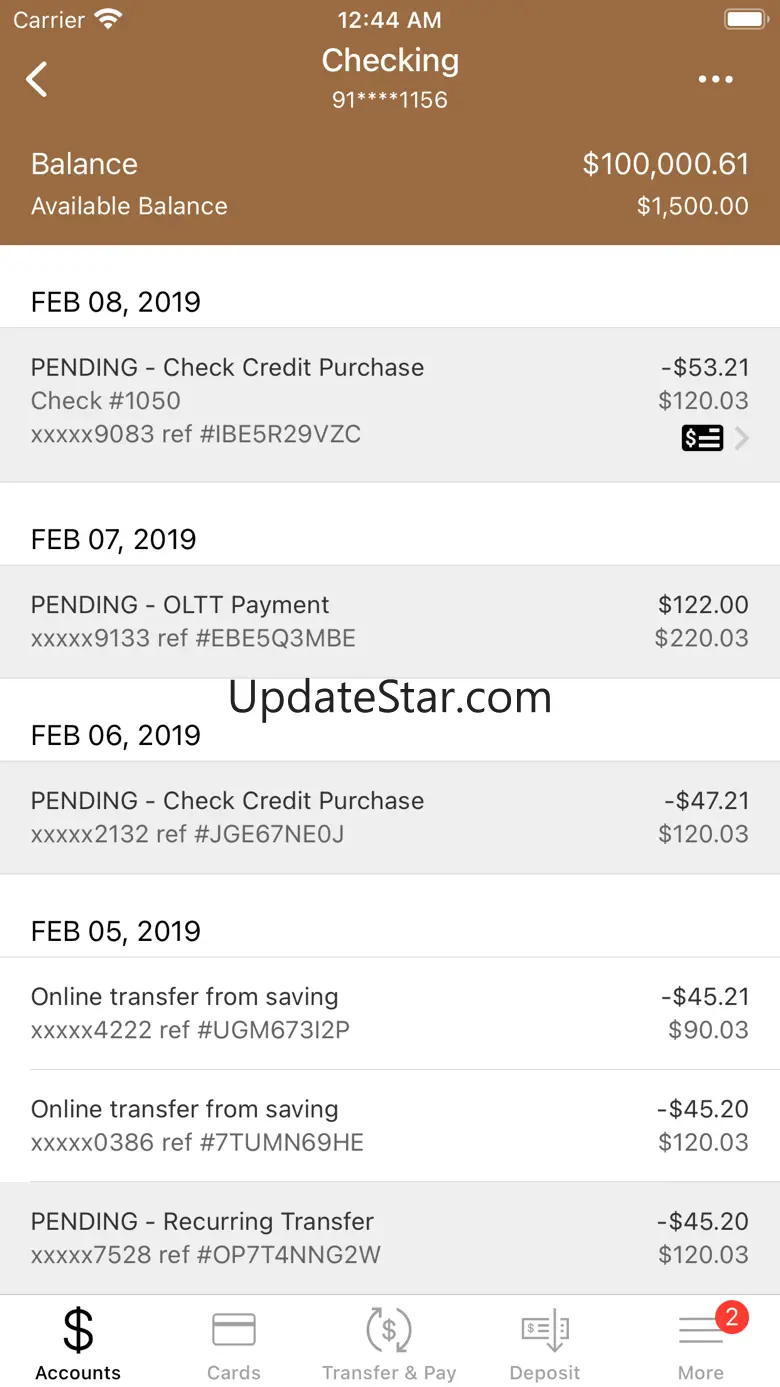Screen dimensions: 780x1387
Task: Switch to the Deposit tab label
Action: 545,1373
